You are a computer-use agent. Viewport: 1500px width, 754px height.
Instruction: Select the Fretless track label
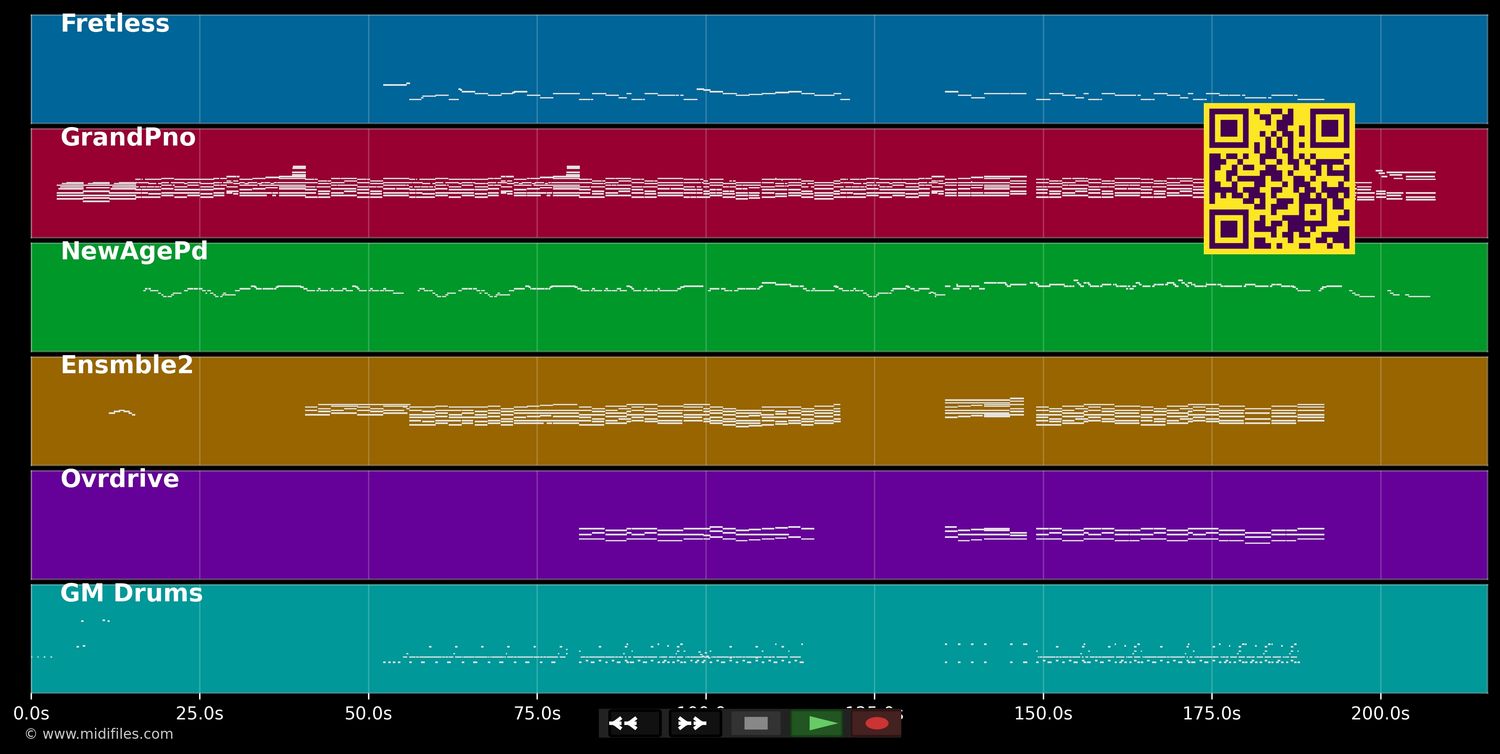click(115, 25)
